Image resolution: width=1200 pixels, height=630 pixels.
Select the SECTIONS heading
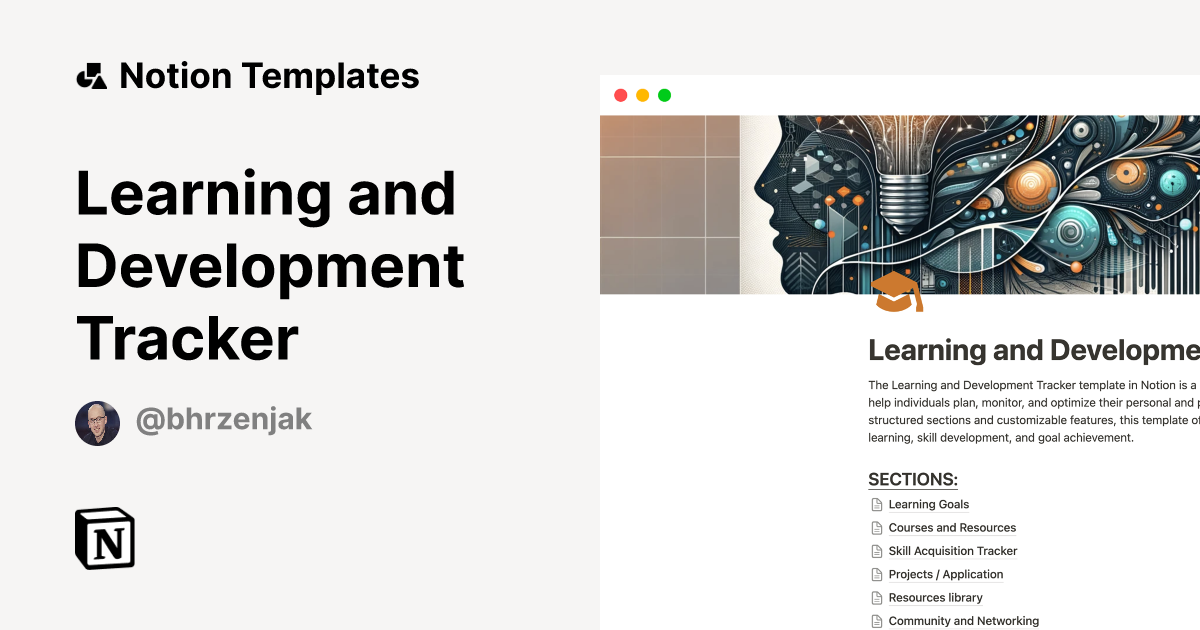(912, 479)
